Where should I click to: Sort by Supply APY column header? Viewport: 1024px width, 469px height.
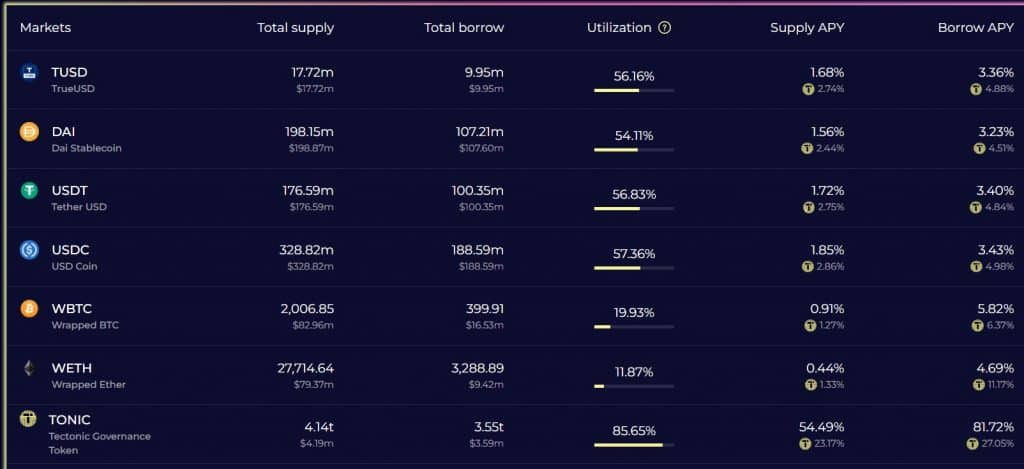point(807,28)
